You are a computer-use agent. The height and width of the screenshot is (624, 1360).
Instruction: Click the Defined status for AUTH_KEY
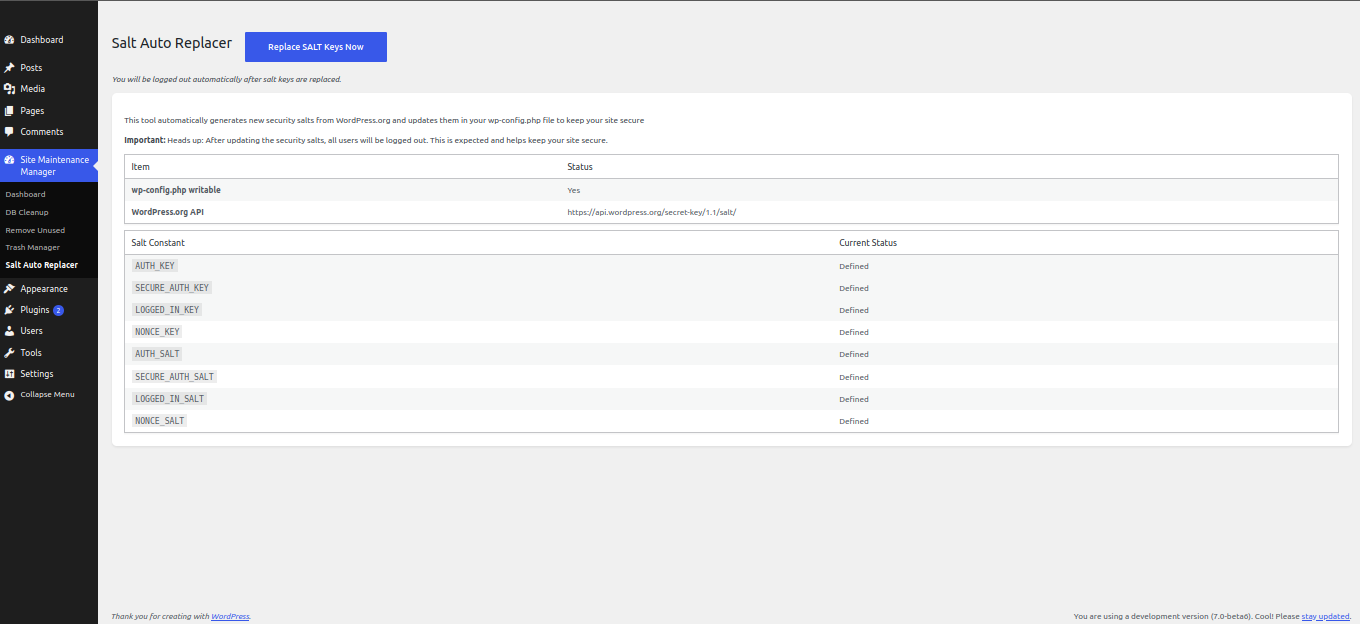pyautogui.click(x=854, y=266)
